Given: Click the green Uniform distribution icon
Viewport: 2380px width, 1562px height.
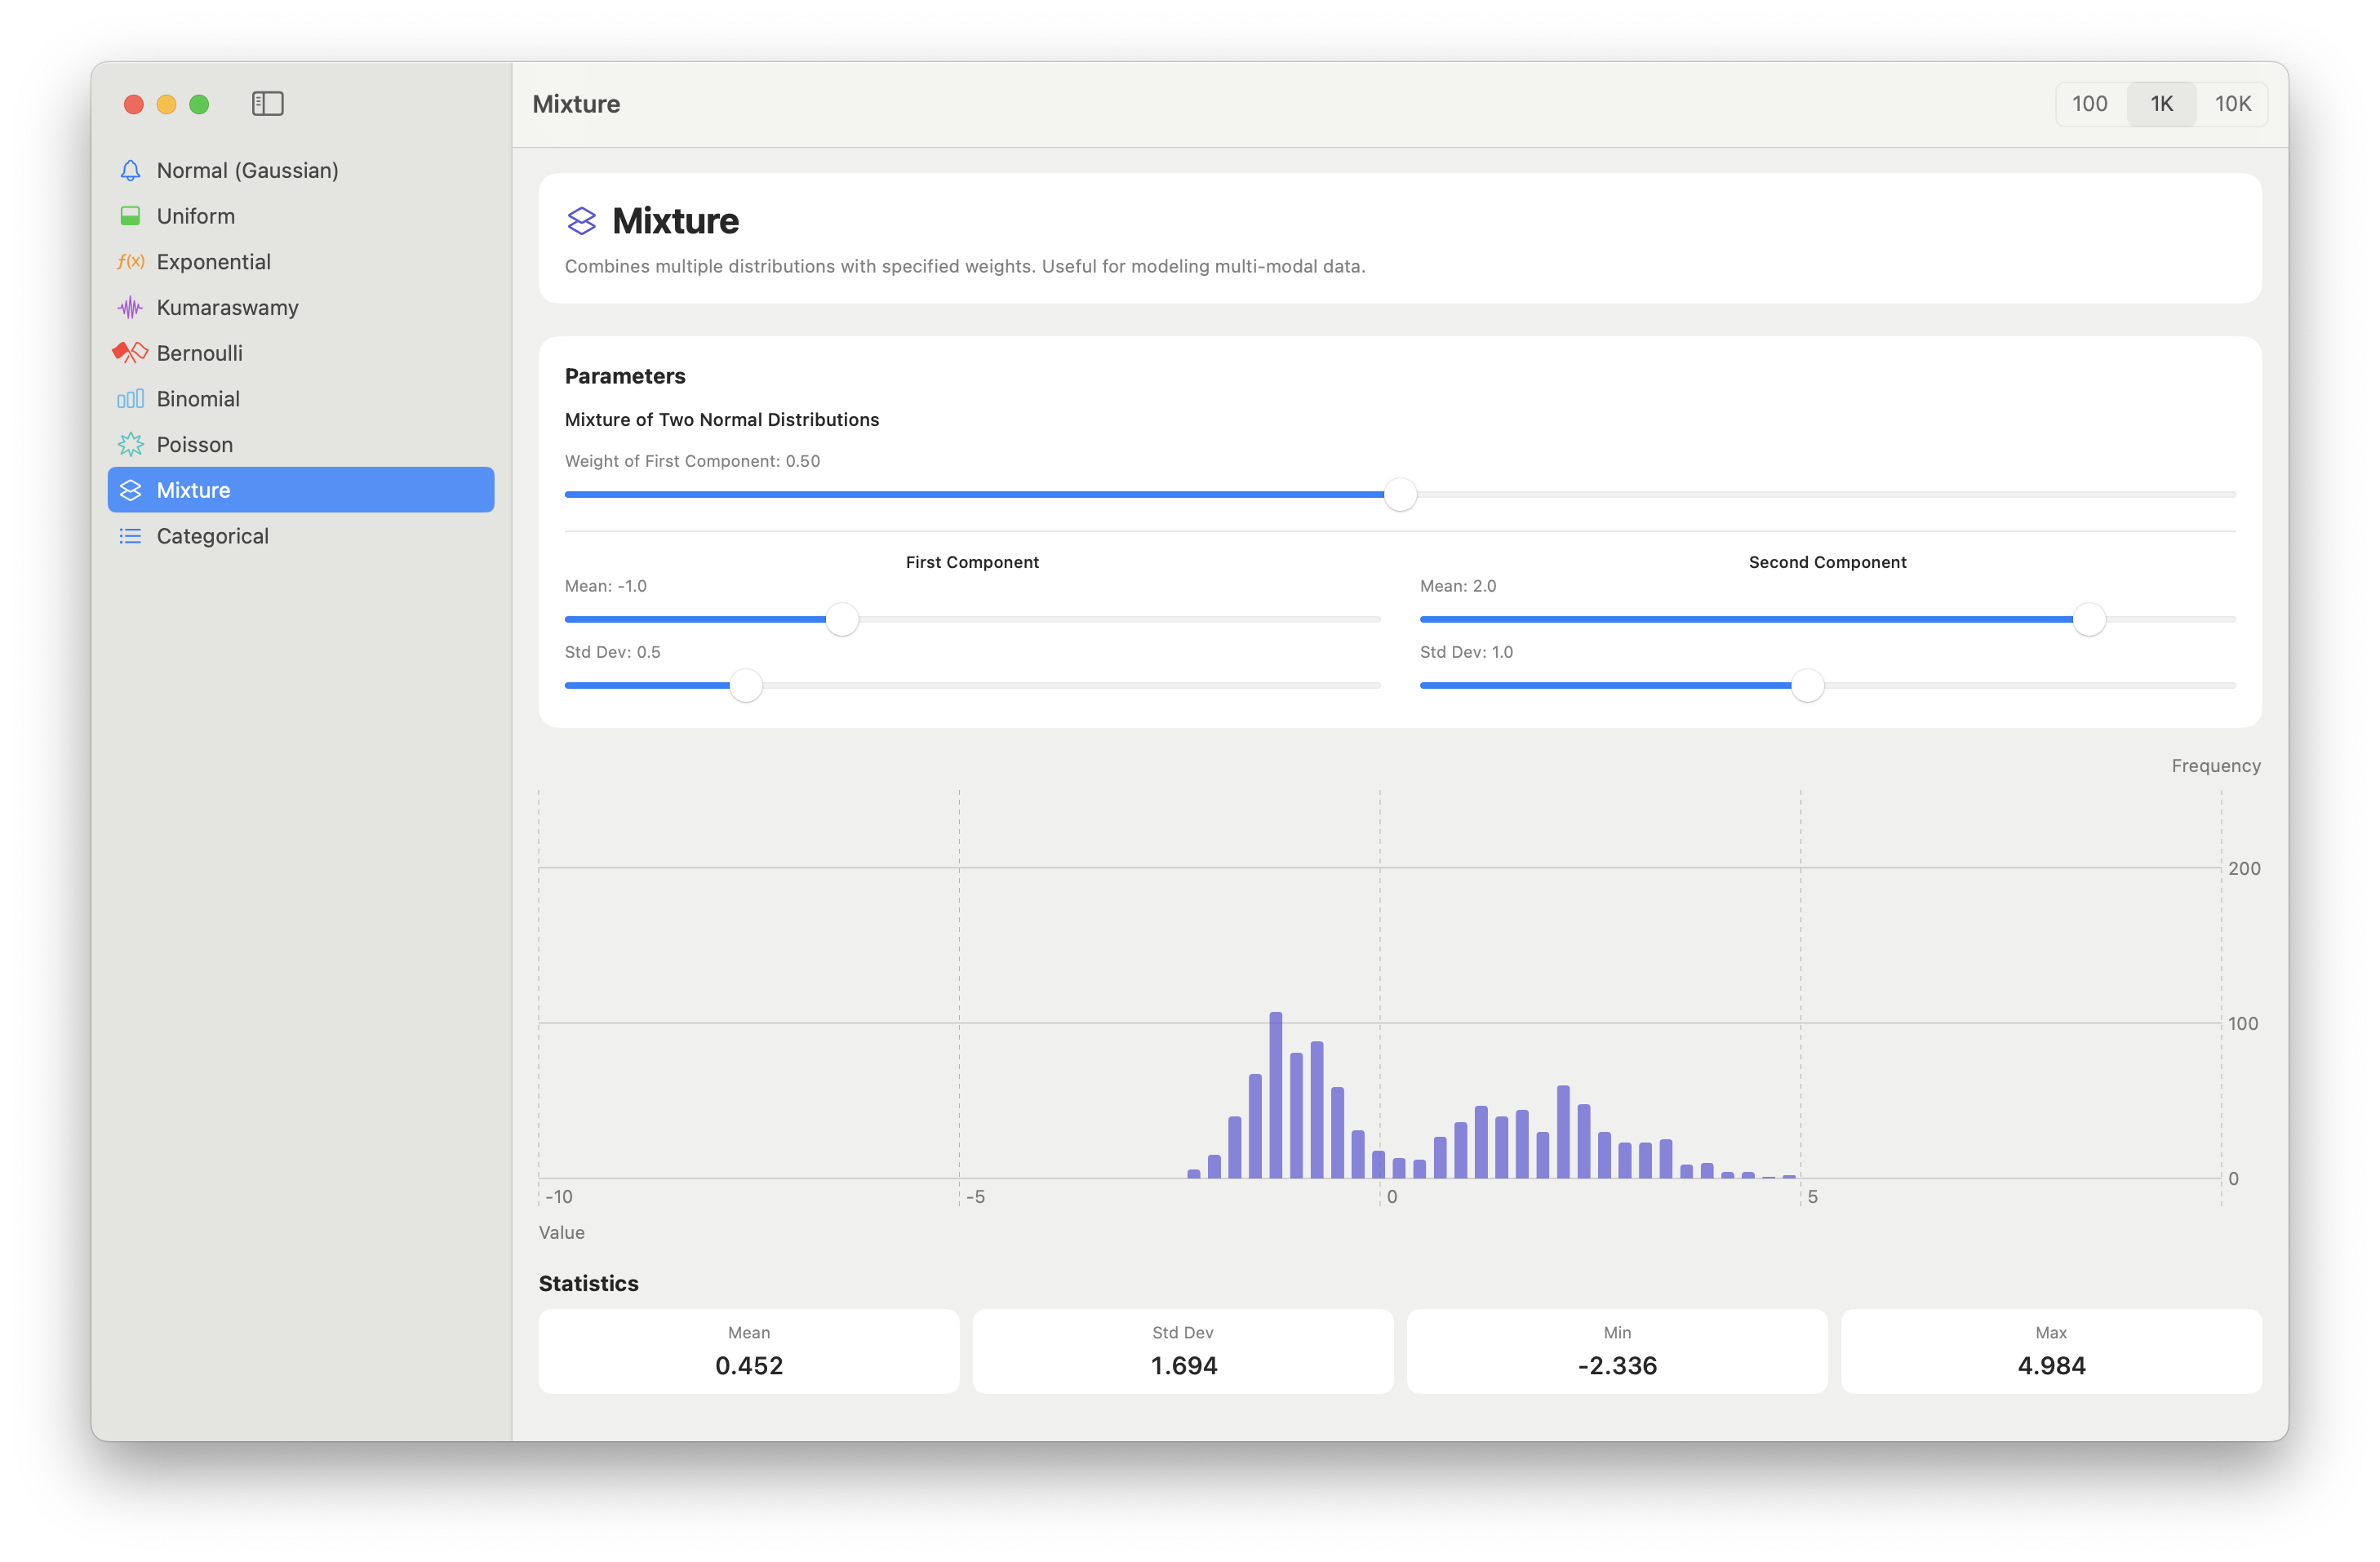Looking at the screenshot, I should coord(130,216).
